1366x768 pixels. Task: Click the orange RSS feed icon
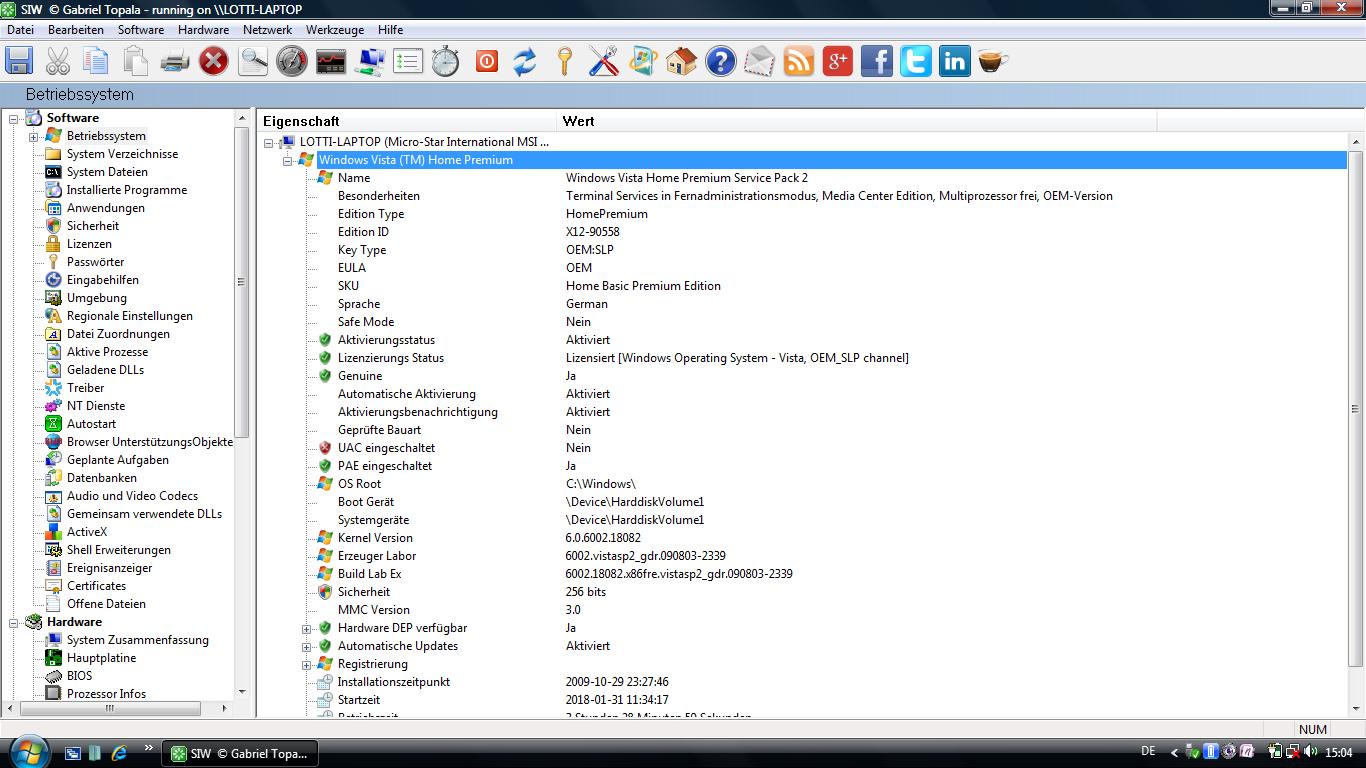[798, 61]
